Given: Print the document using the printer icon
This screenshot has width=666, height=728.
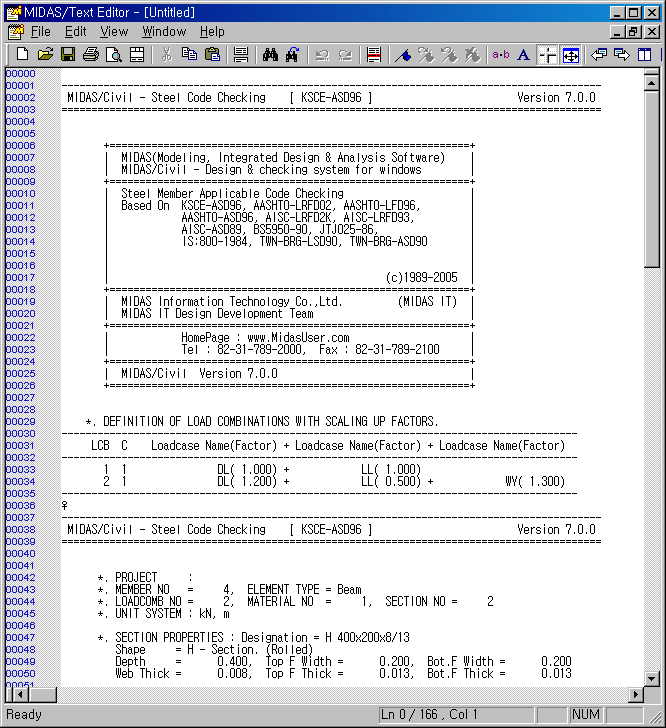Looking at the screenshot, I should pyautogui.click(x=91, y=55).
